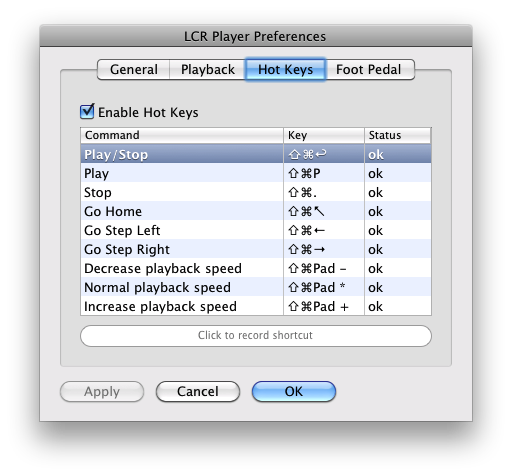512x476 pixels.
Task: Open the Foot Pedal tab
Action: pos(370,70)
